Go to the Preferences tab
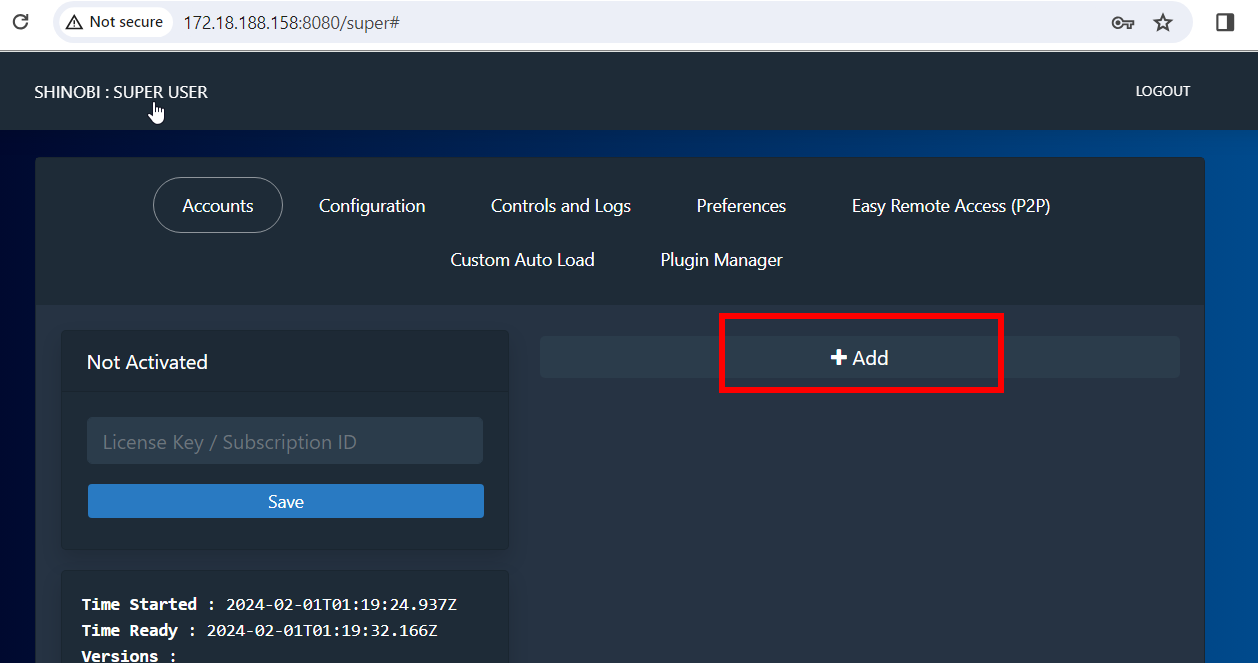Viewport: 1258px width, 663px height. (x=741, y=206)
